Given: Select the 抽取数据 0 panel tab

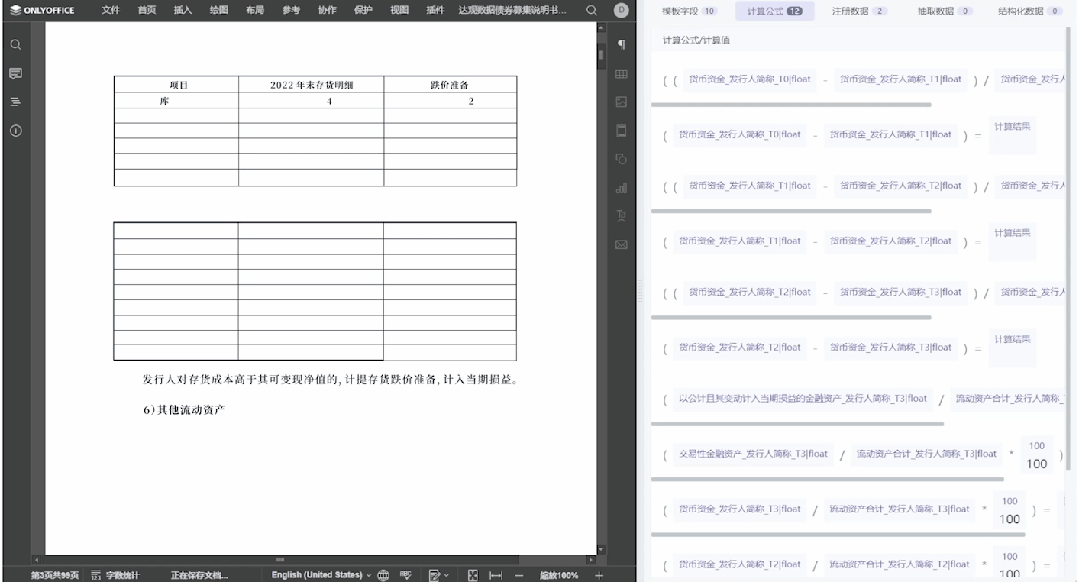Looking at the screenshot, I should coord(944,11).
